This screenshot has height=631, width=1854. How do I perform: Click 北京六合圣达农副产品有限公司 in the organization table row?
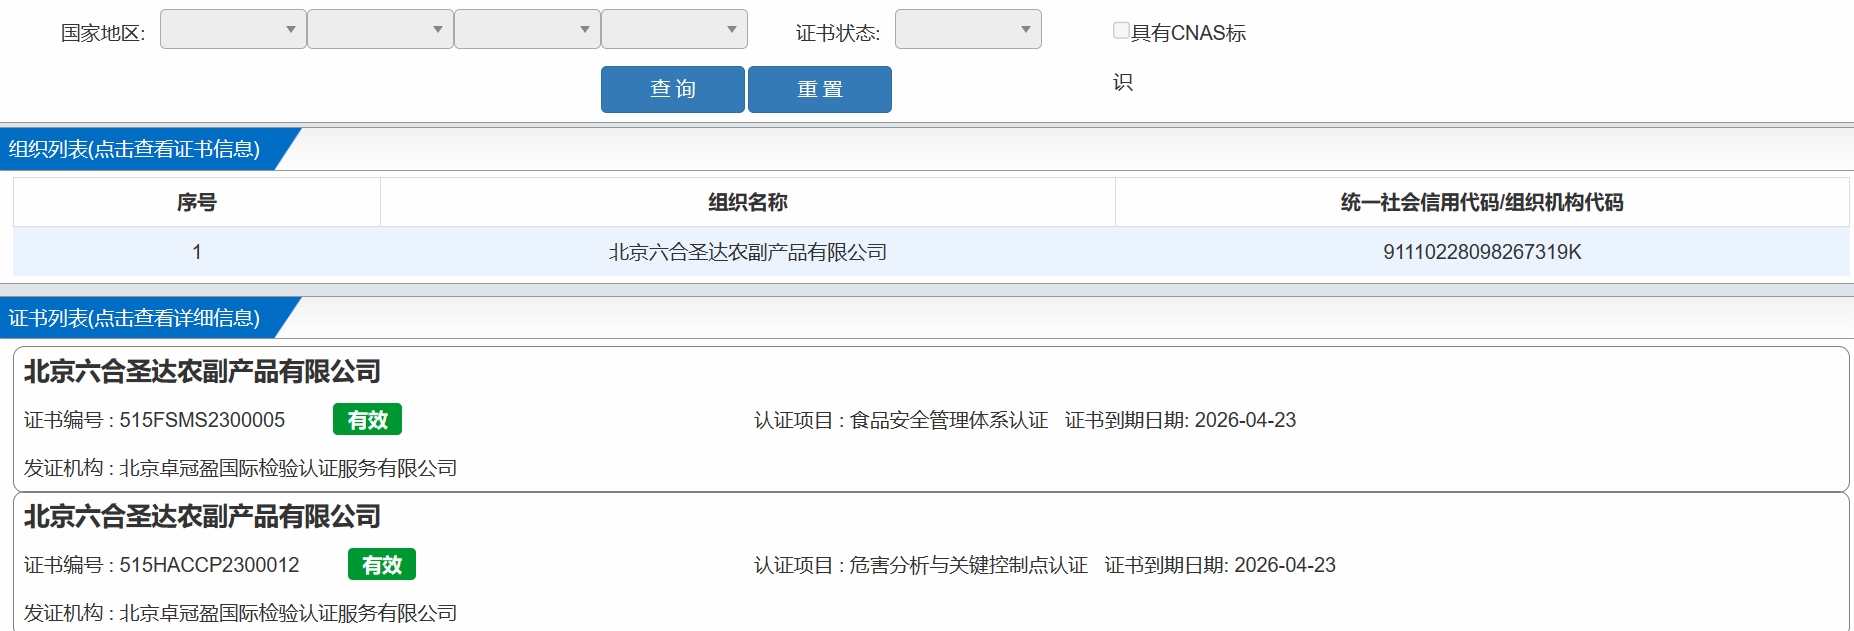[x=748, y=252]
